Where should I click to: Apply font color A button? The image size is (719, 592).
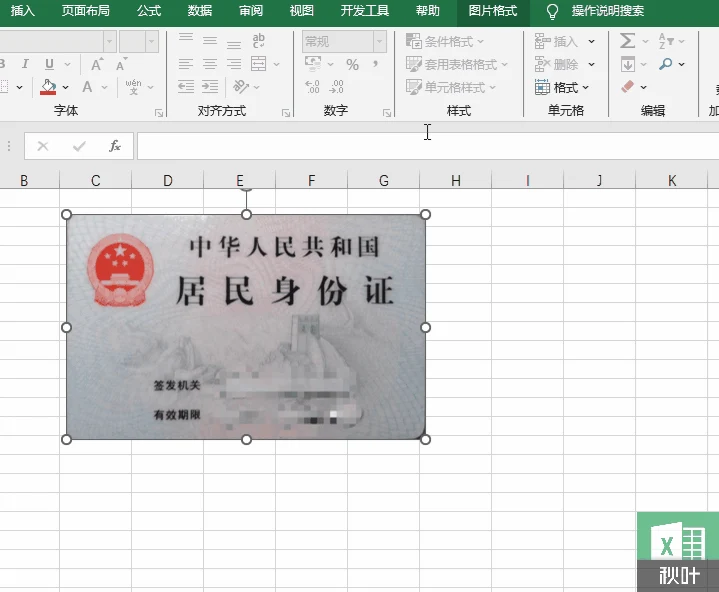click(87, 87)
